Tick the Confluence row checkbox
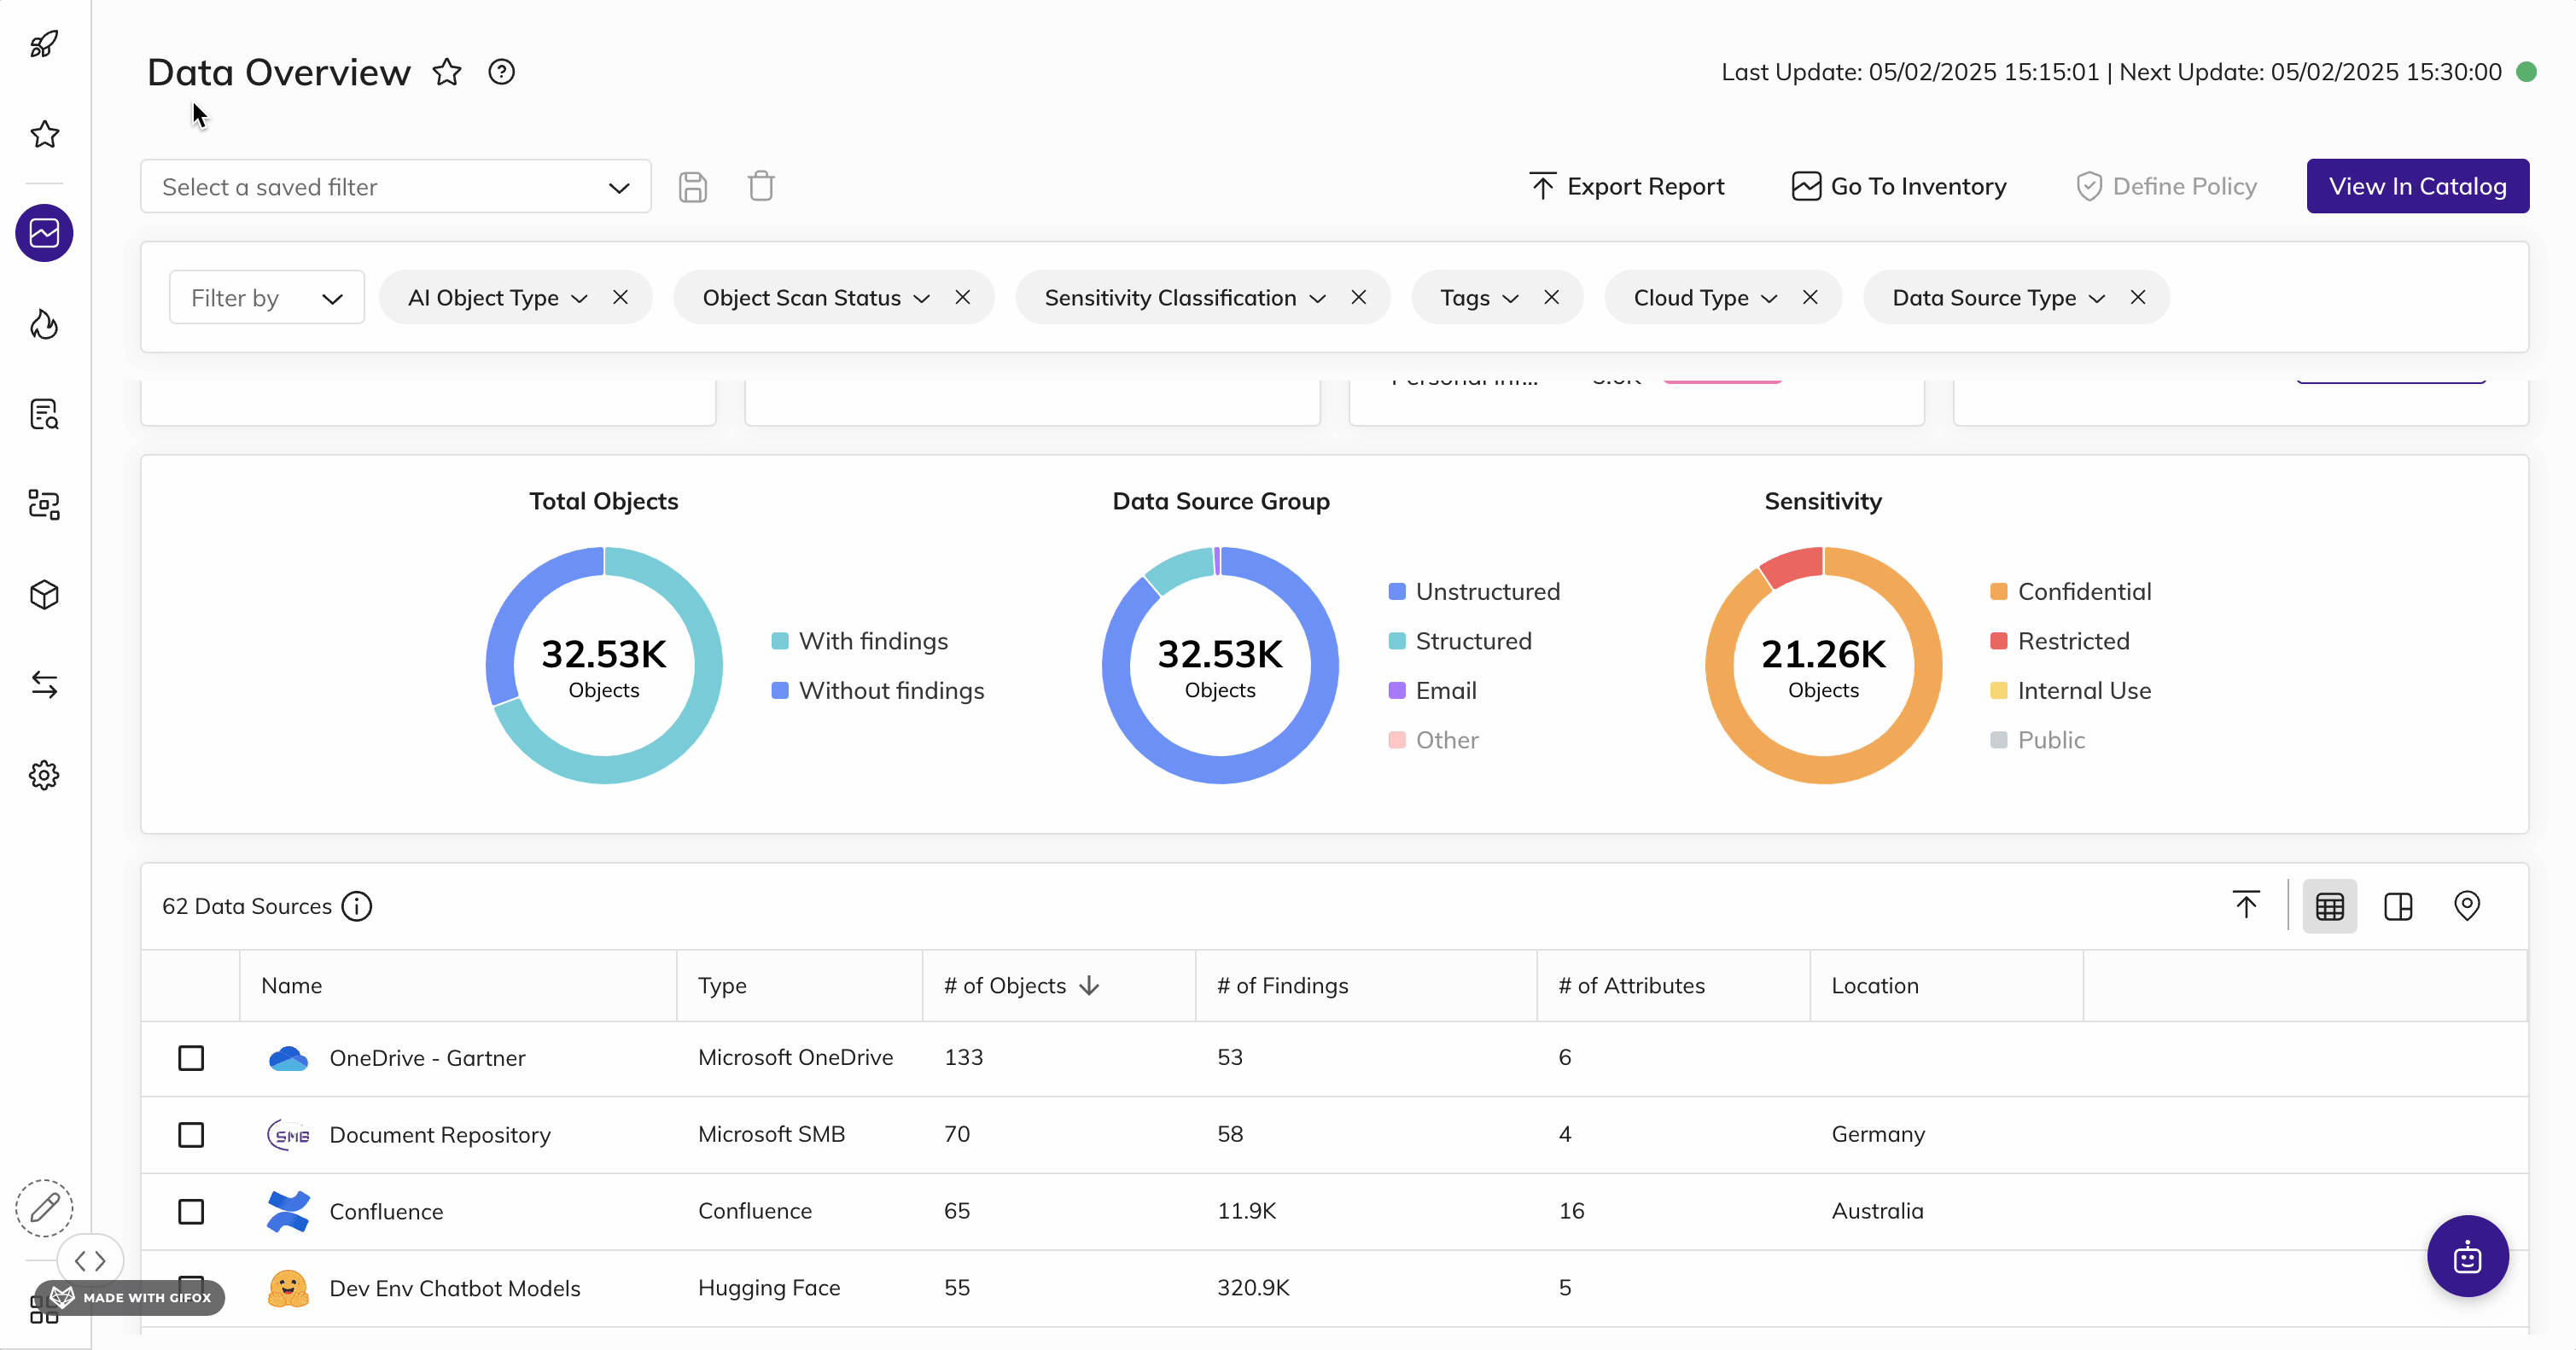 point(191,1212)
